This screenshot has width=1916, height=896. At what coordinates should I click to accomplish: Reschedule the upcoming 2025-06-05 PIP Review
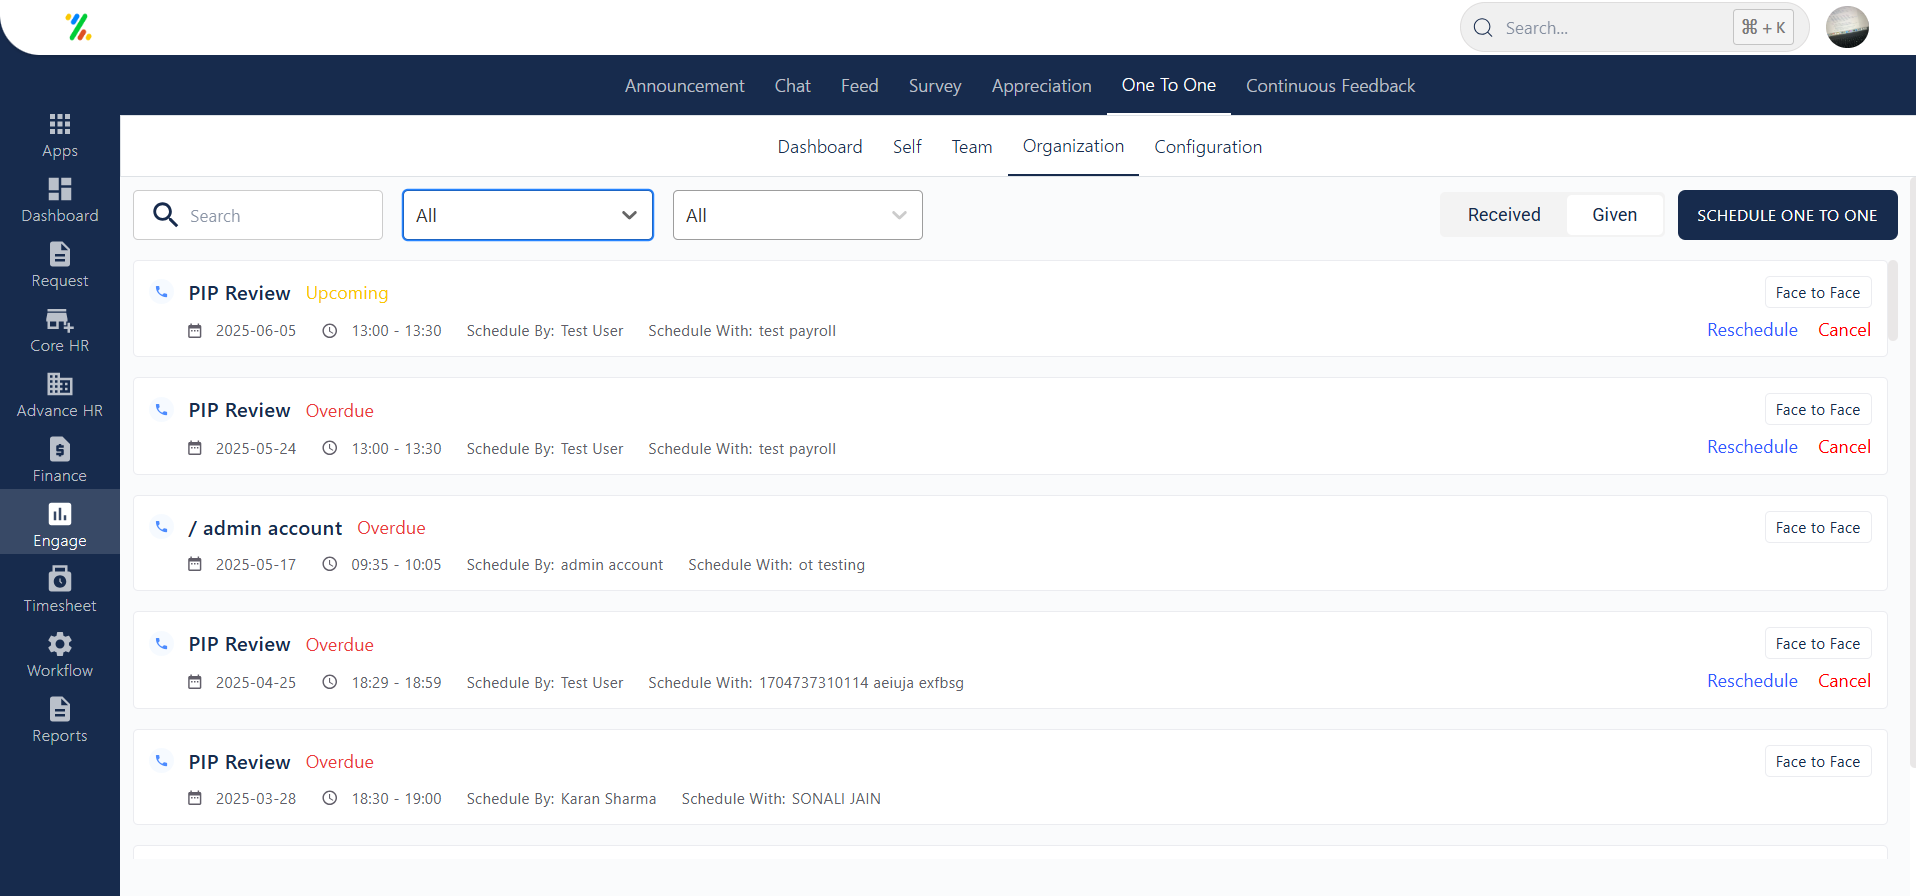pyautogui.click(x=1751, y=330)
